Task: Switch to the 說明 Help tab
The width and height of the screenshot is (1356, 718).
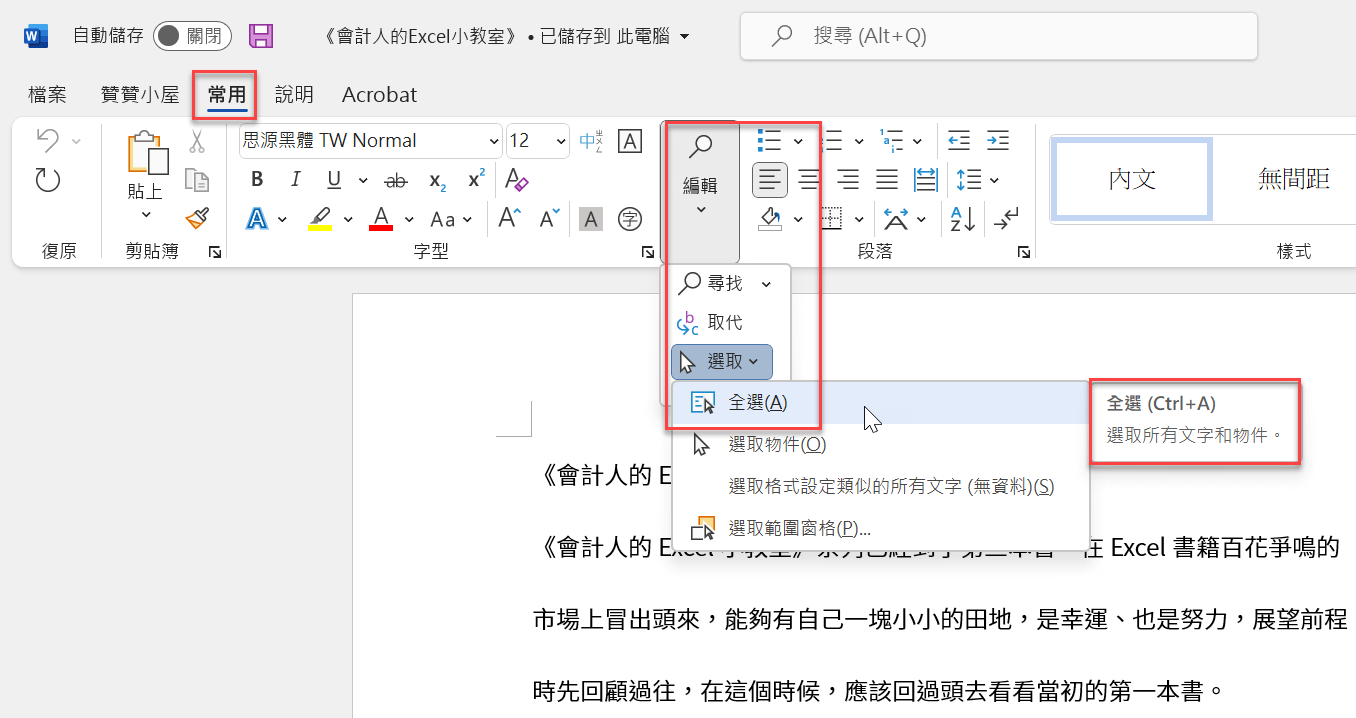Action: (x=294, y=95)
